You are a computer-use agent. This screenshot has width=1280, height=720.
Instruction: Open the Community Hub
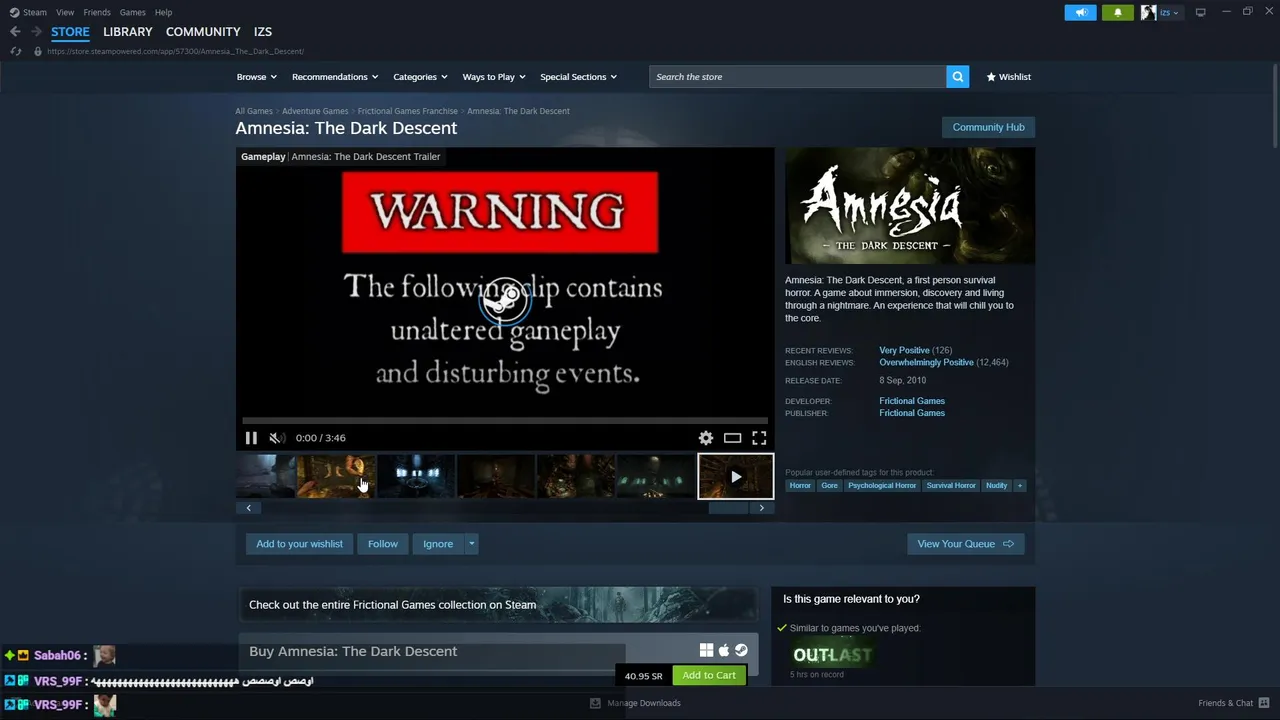coord(988,127)
